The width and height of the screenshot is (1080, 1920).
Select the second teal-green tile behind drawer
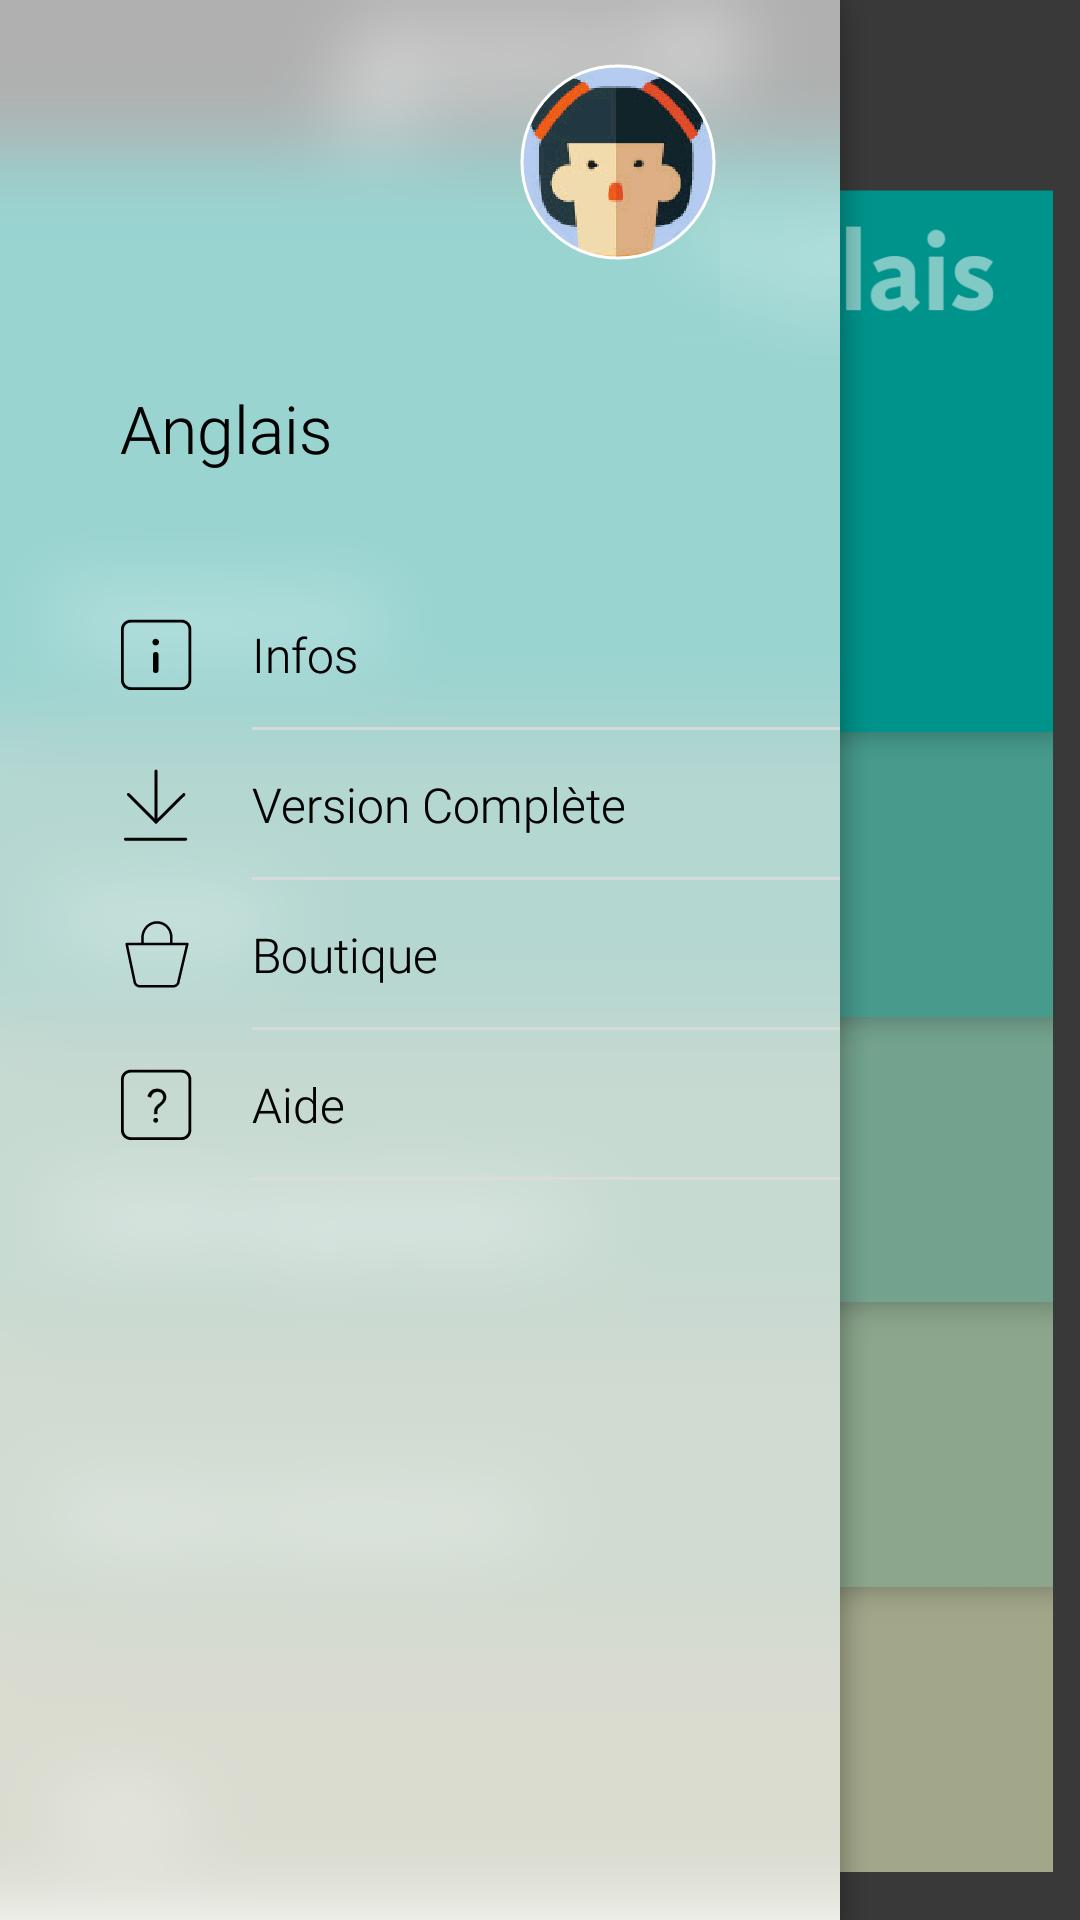pos(946,875)
